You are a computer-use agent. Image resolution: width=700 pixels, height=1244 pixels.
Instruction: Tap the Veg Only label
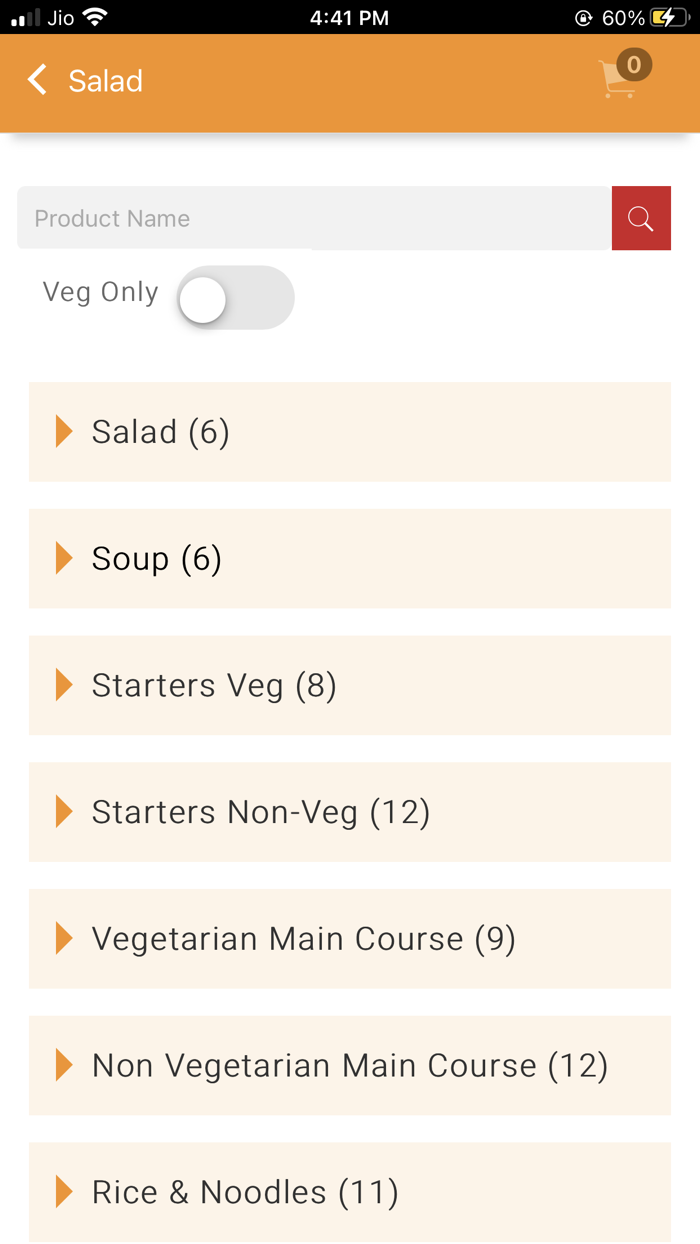(100, 292)
